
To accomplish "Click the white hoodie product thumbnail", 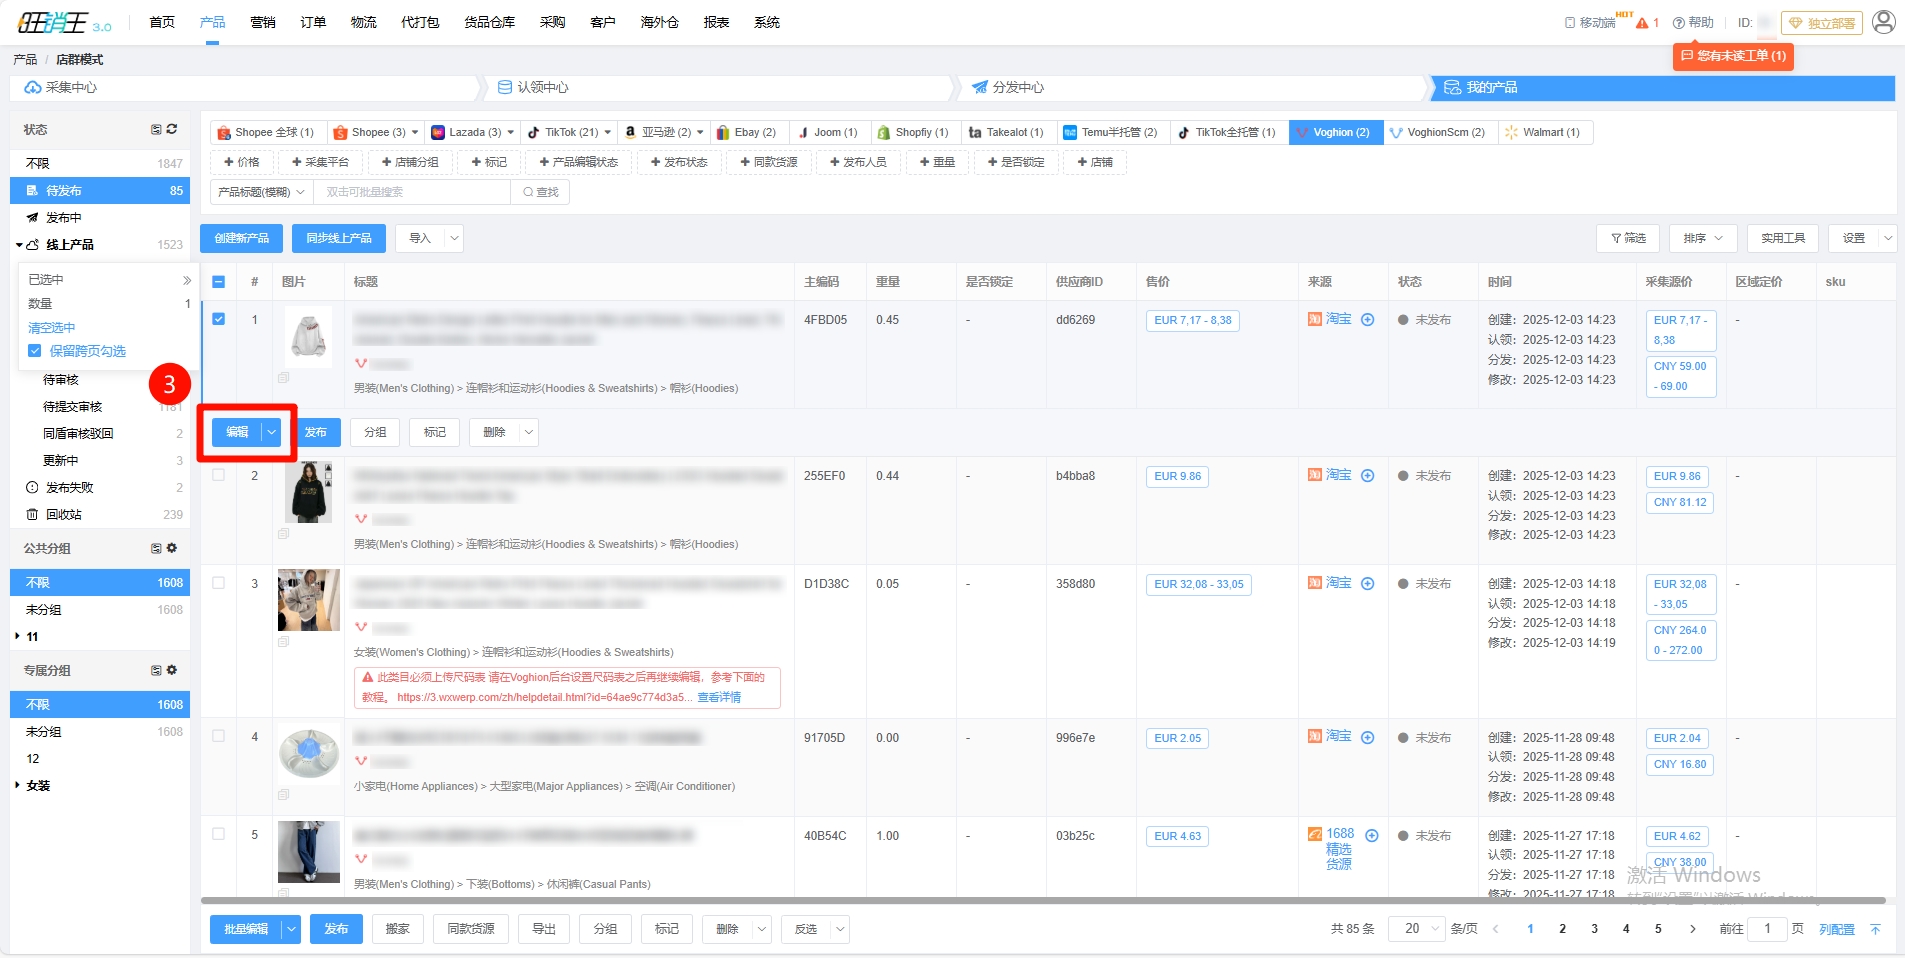I will tap(308, 337).
